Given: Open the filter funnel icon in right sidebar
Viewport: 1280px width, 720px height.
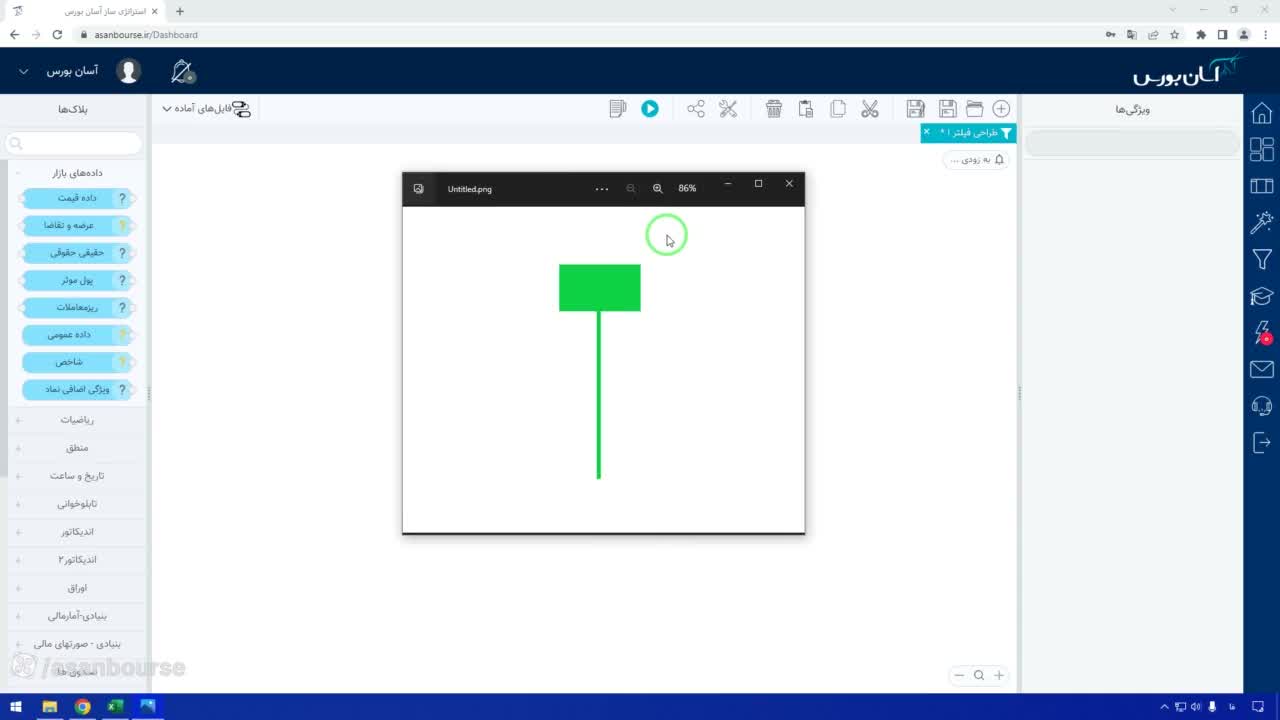Looking at the screenshot, I should [x=1262, y=260].
